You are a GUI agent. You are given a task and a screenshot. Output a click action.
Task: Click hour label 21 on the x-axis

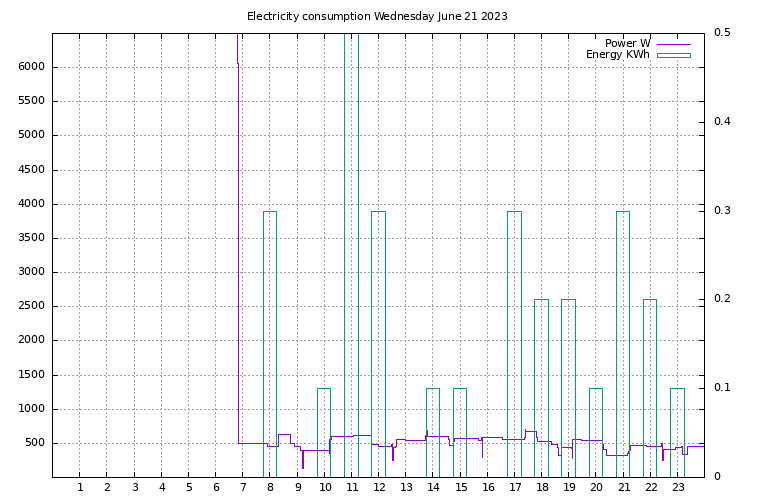624,487
